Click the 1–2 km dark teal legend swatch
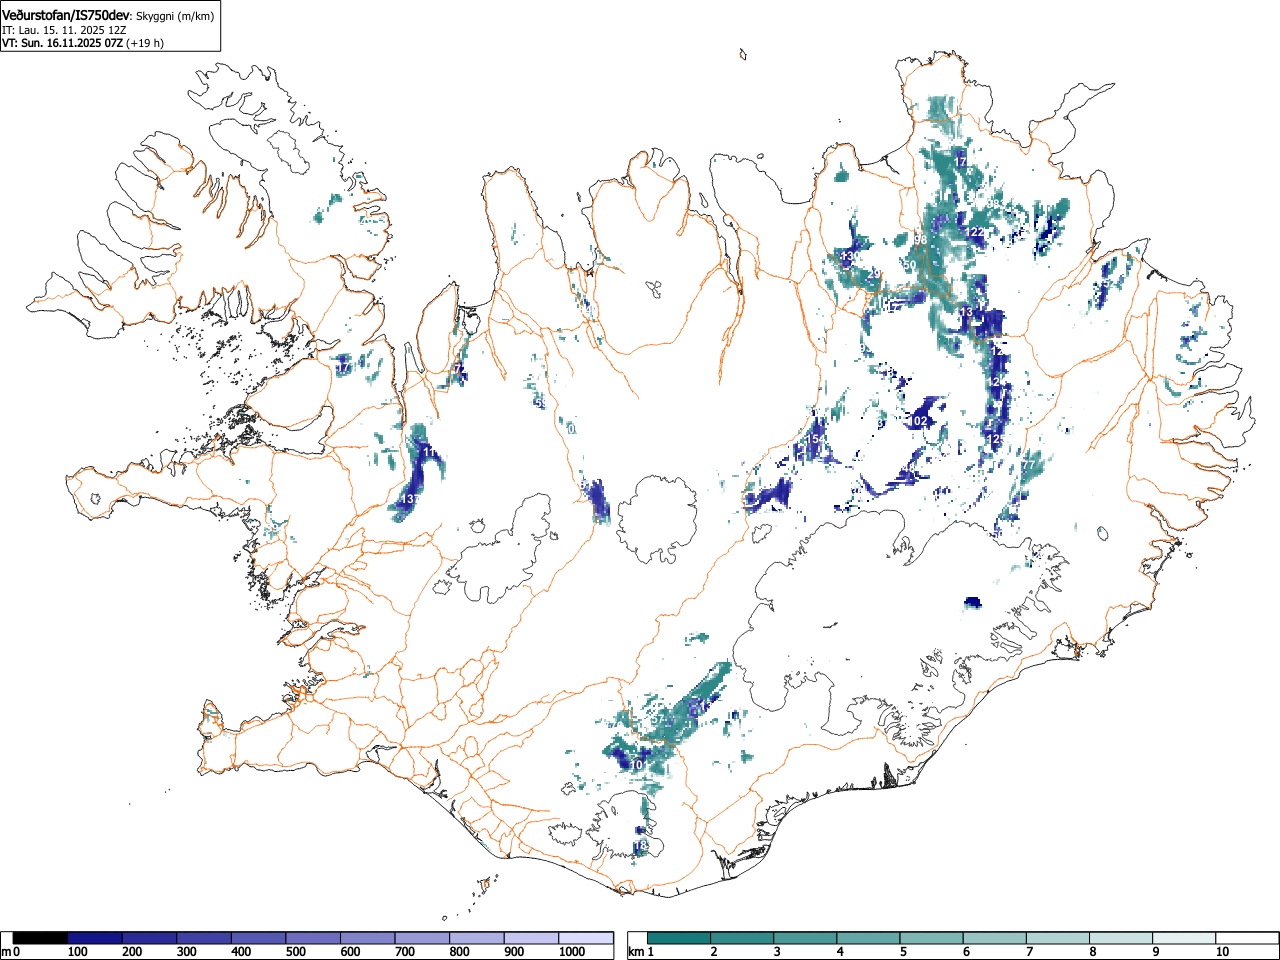1280x960 pixels. (x=679, y=938)
